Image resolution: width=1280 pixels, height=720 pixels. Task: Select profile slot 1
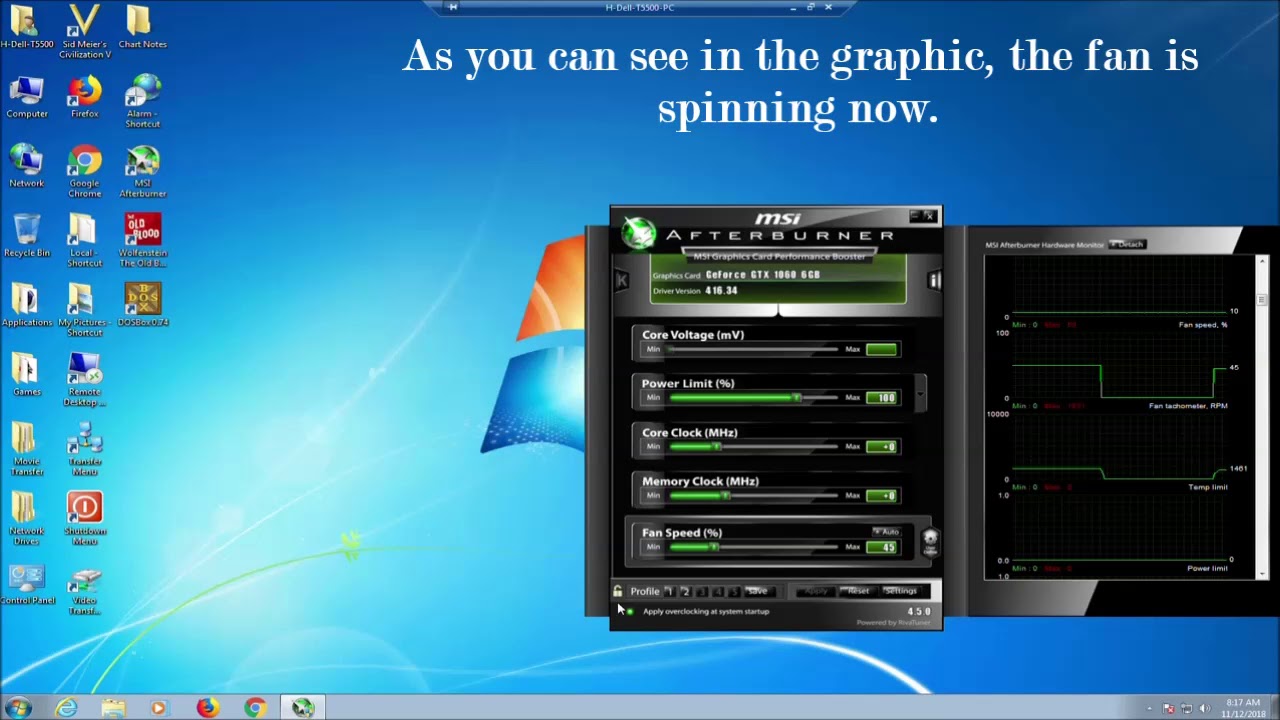(669, 591)
